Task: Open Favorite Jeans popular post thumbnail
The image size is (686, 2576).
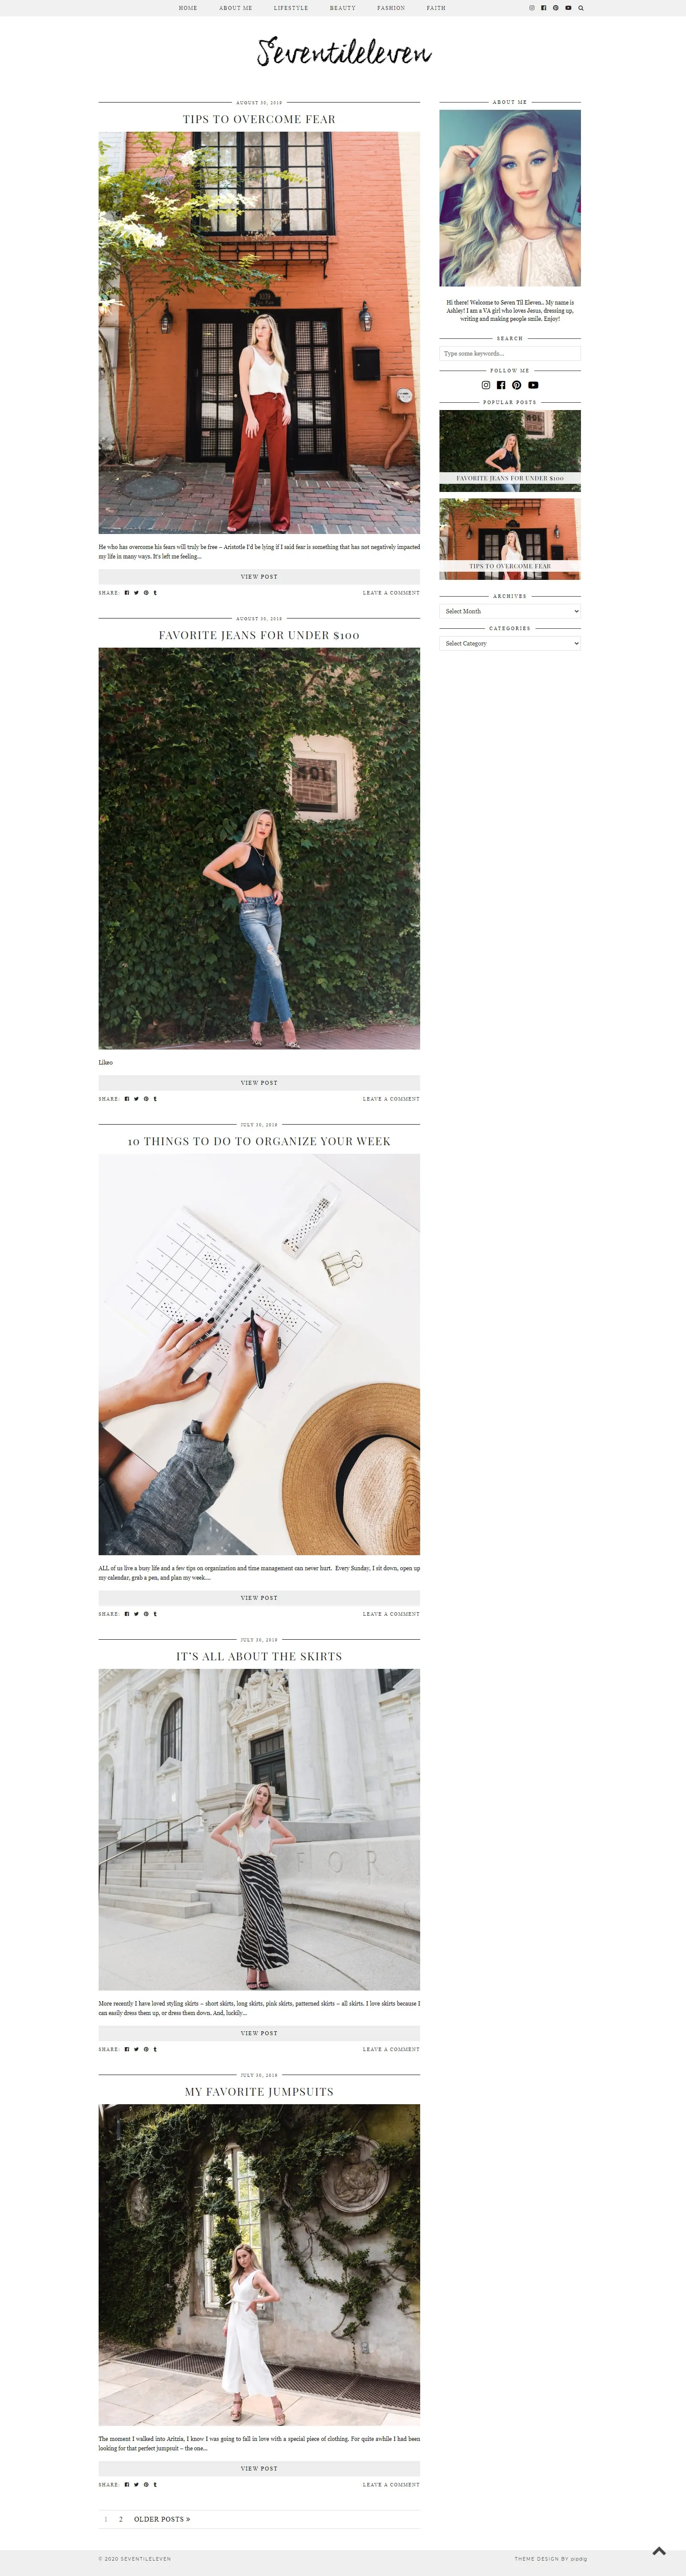Action: tap(510, 450)
